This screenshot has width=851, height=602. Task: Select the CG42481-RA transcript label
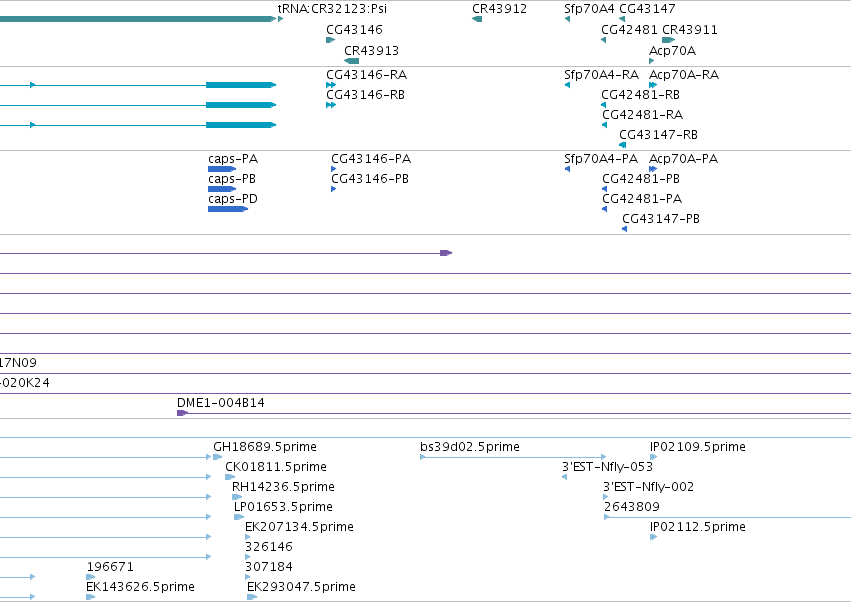tap(642, 115)
